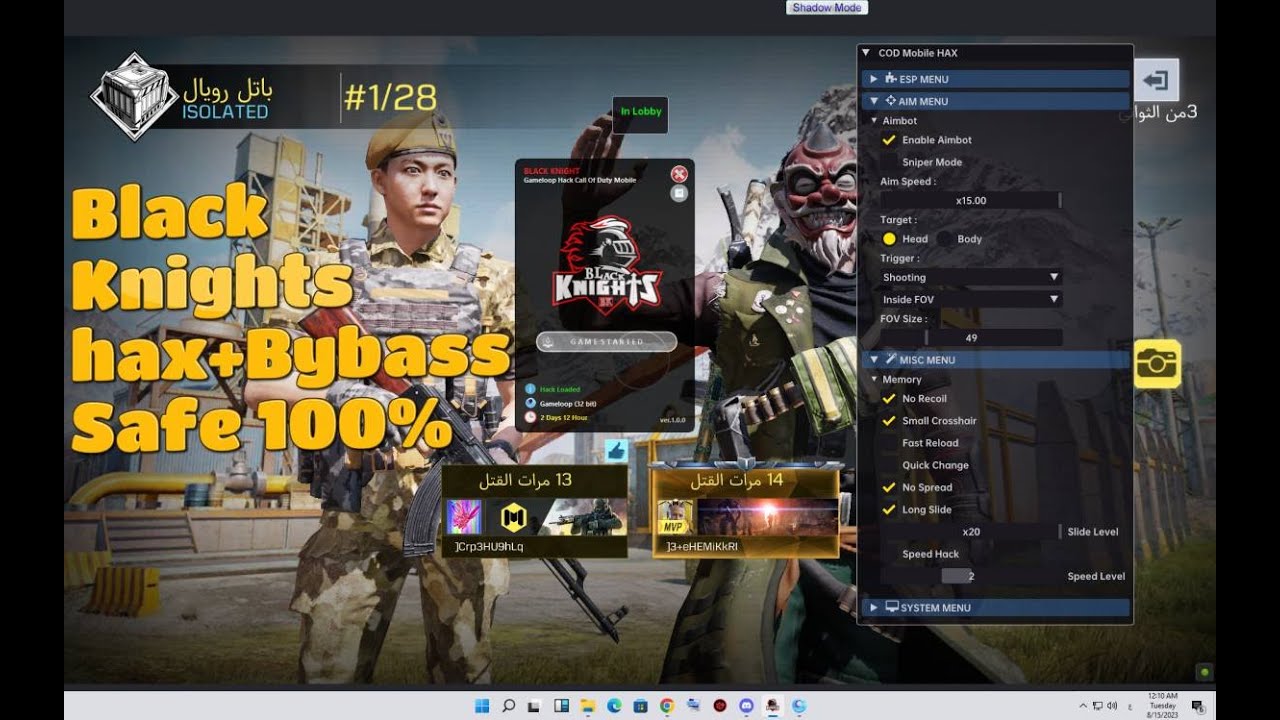
Task: Open the Windows Start menu
Action: [482, 706]
